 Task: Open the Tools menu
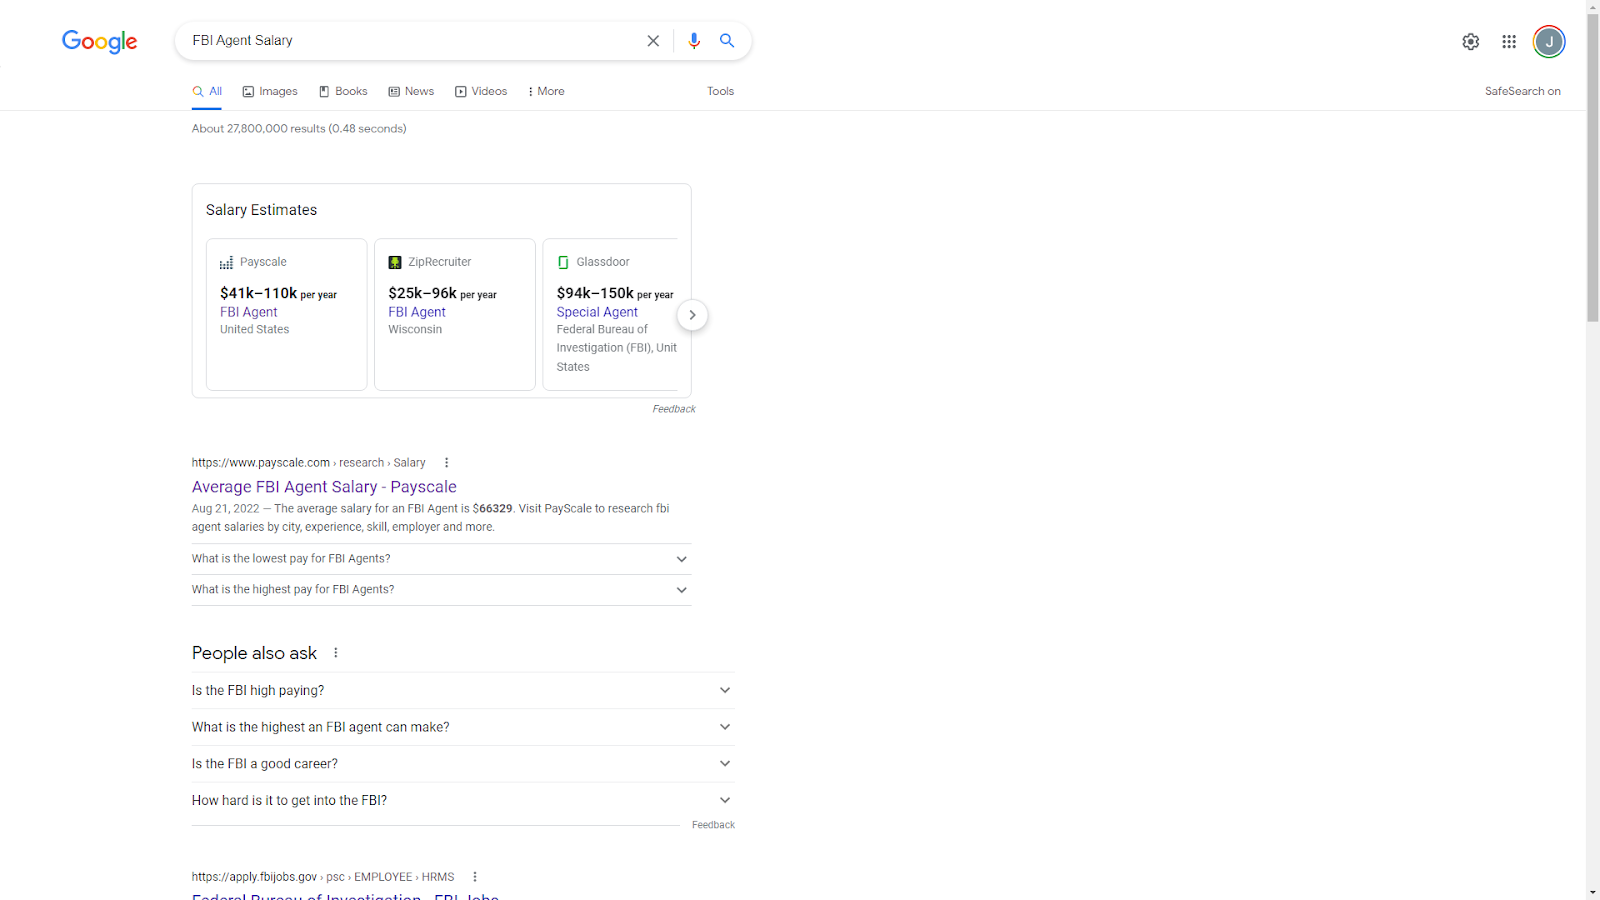point(720,91)
